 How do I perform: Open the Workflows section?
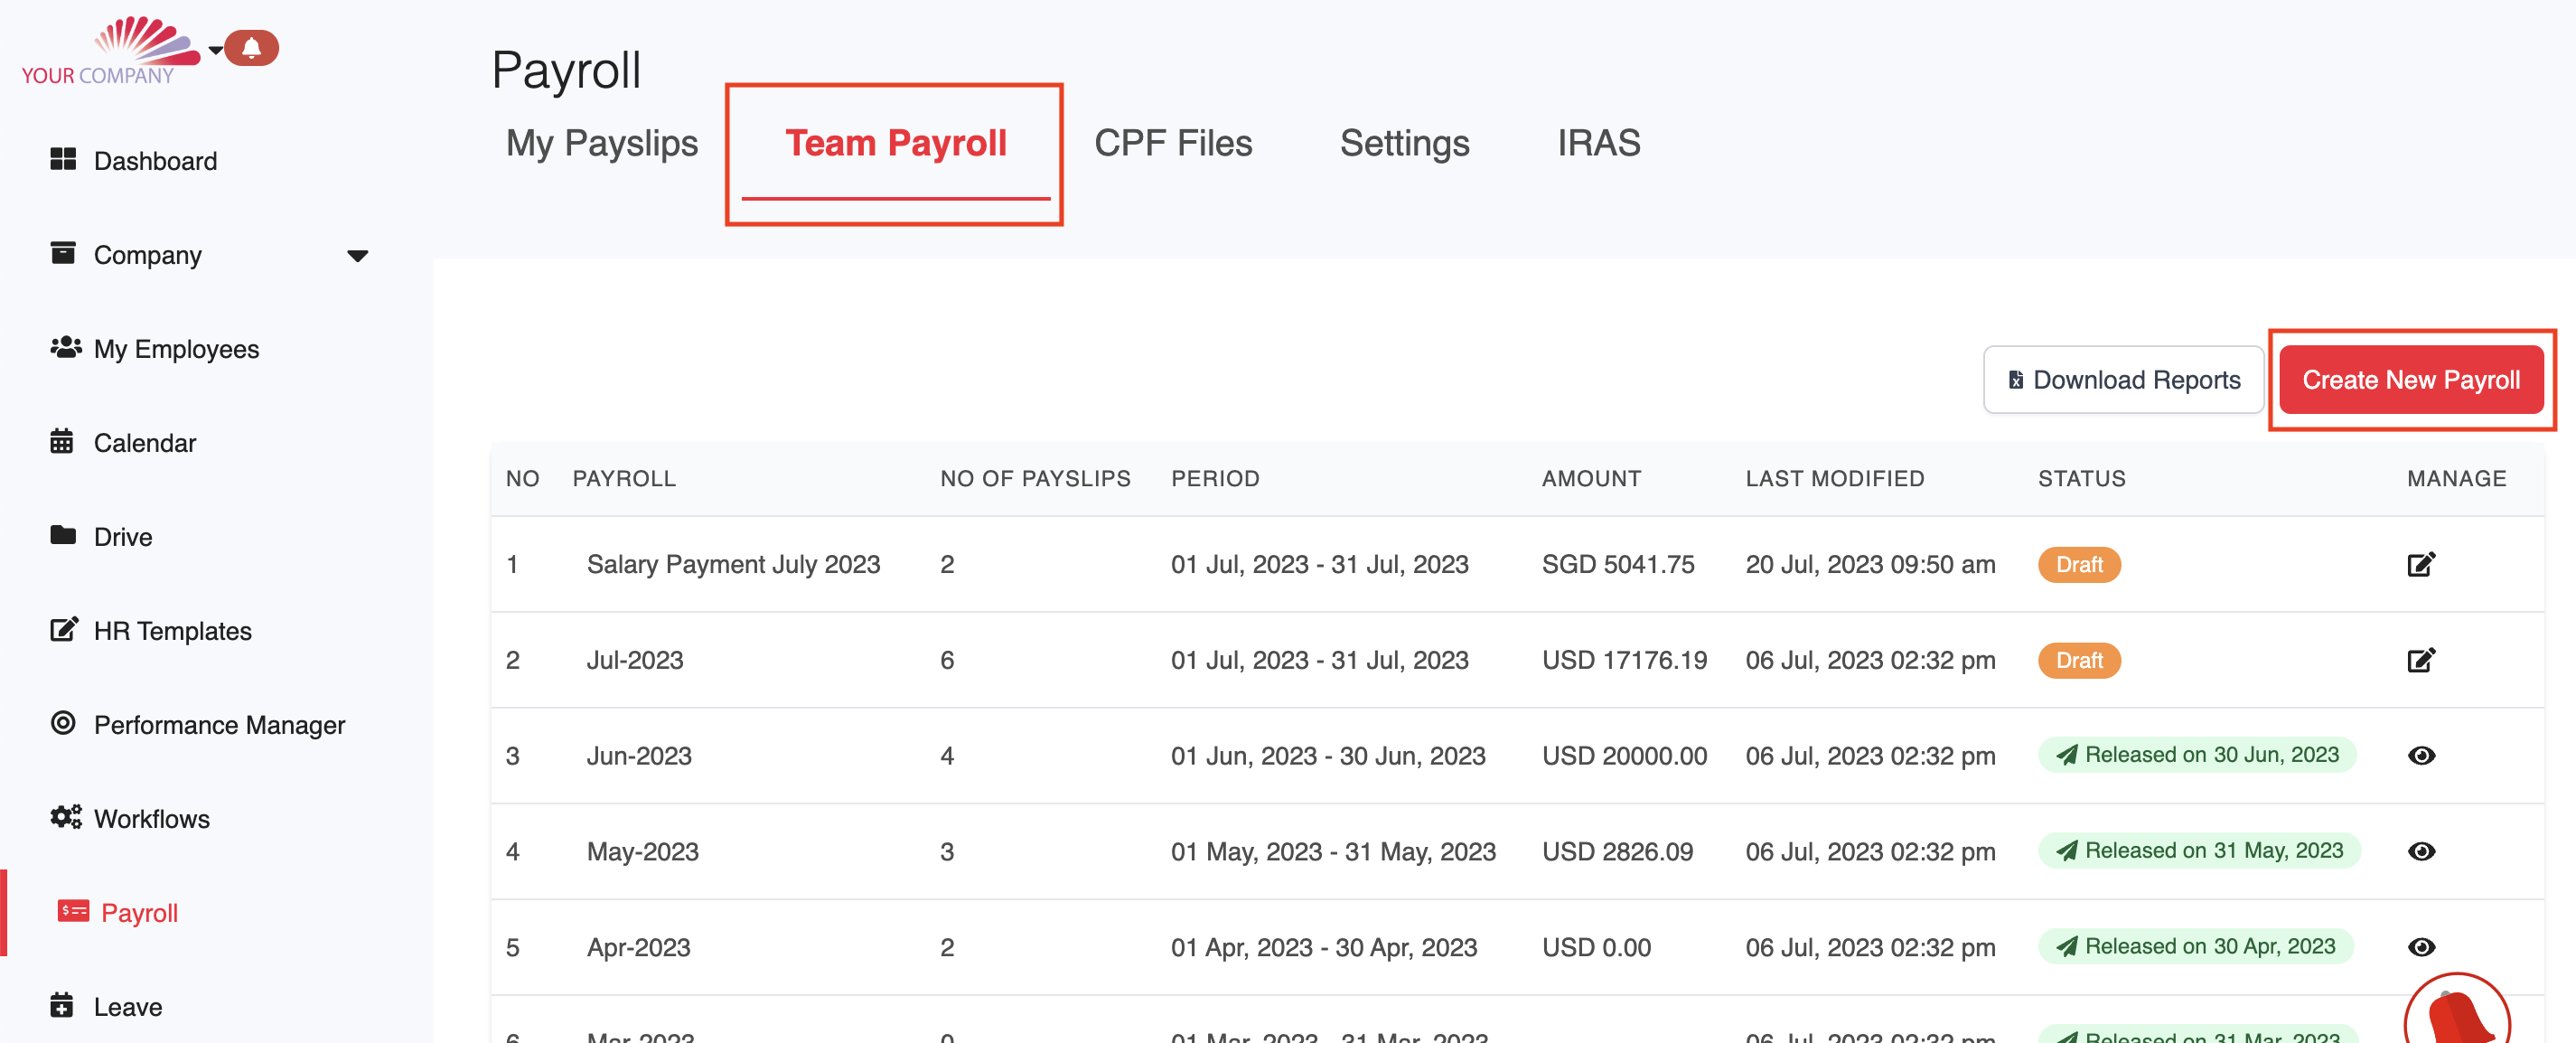click(x=151, y=819)
